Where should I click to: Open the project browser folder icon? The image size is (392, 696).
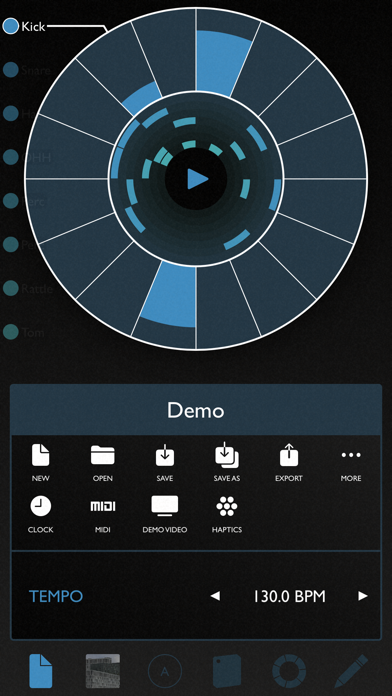click(x=103, y=455)
